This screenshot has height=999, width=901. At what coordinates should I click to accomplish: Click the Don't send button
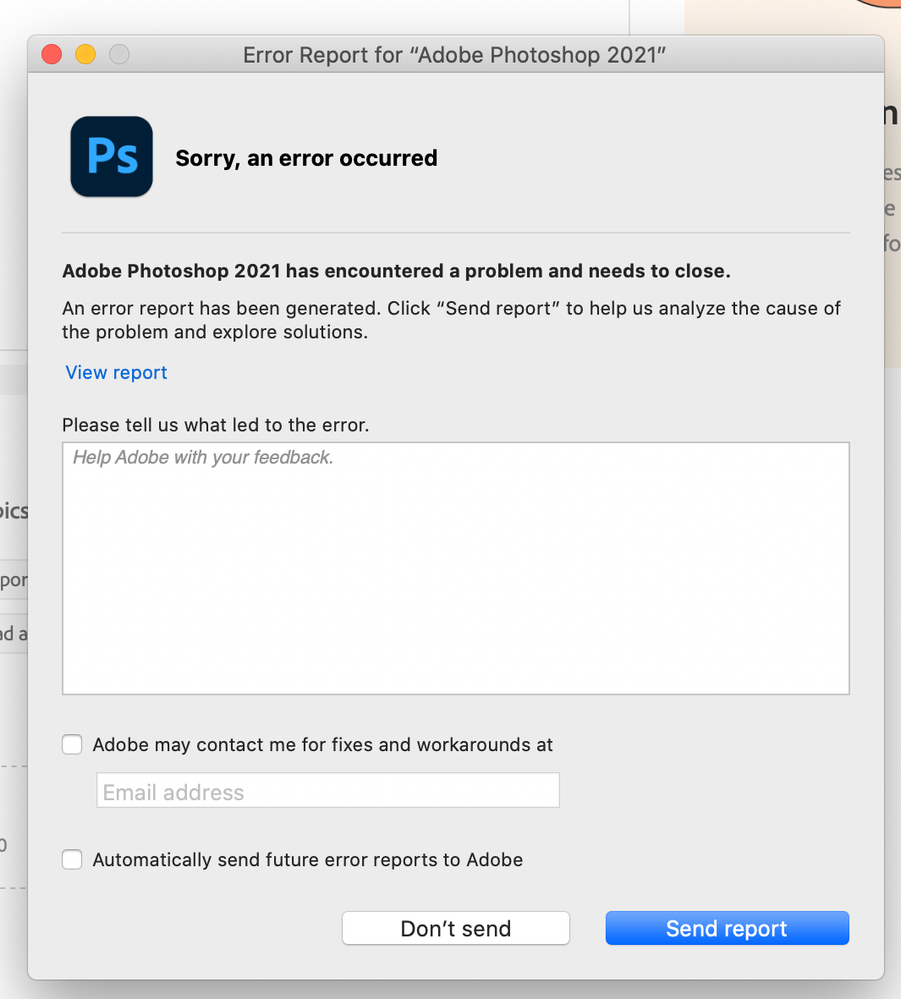pyautogui.click(x=455, y=928)
